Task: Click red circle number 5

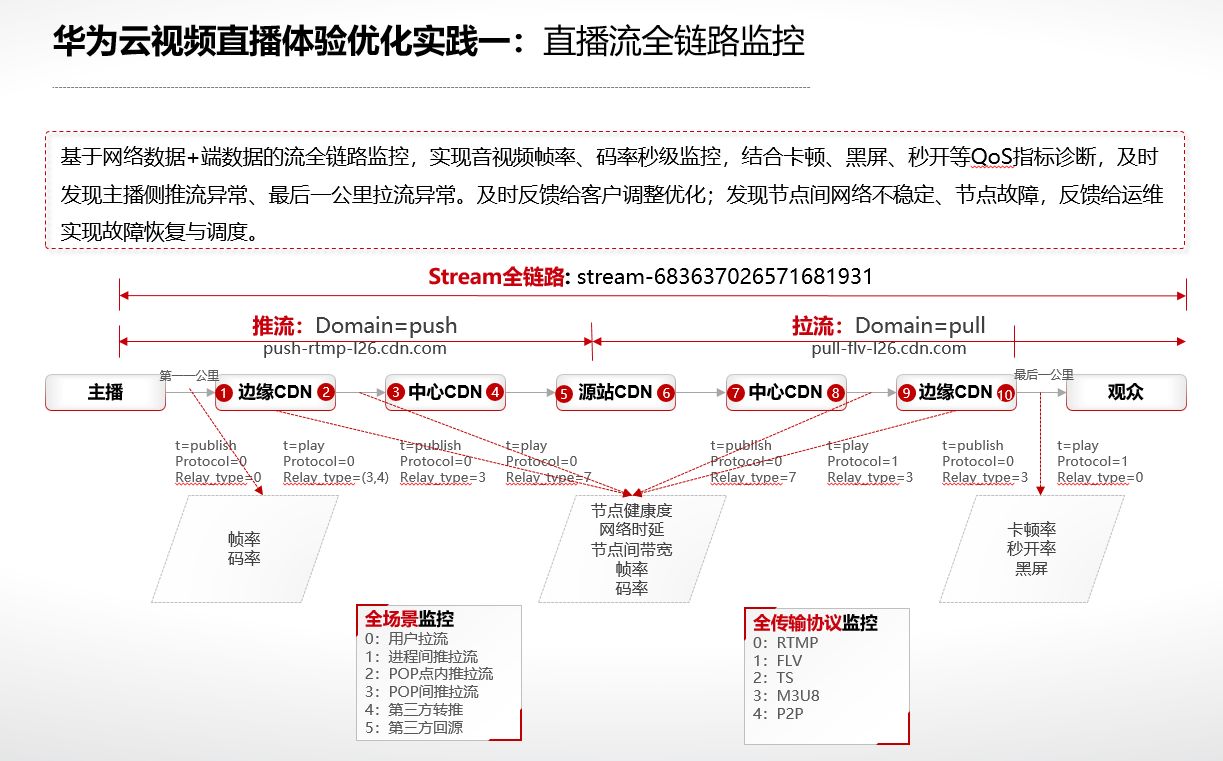Action: pyautogui.click(x=565, y=394)
